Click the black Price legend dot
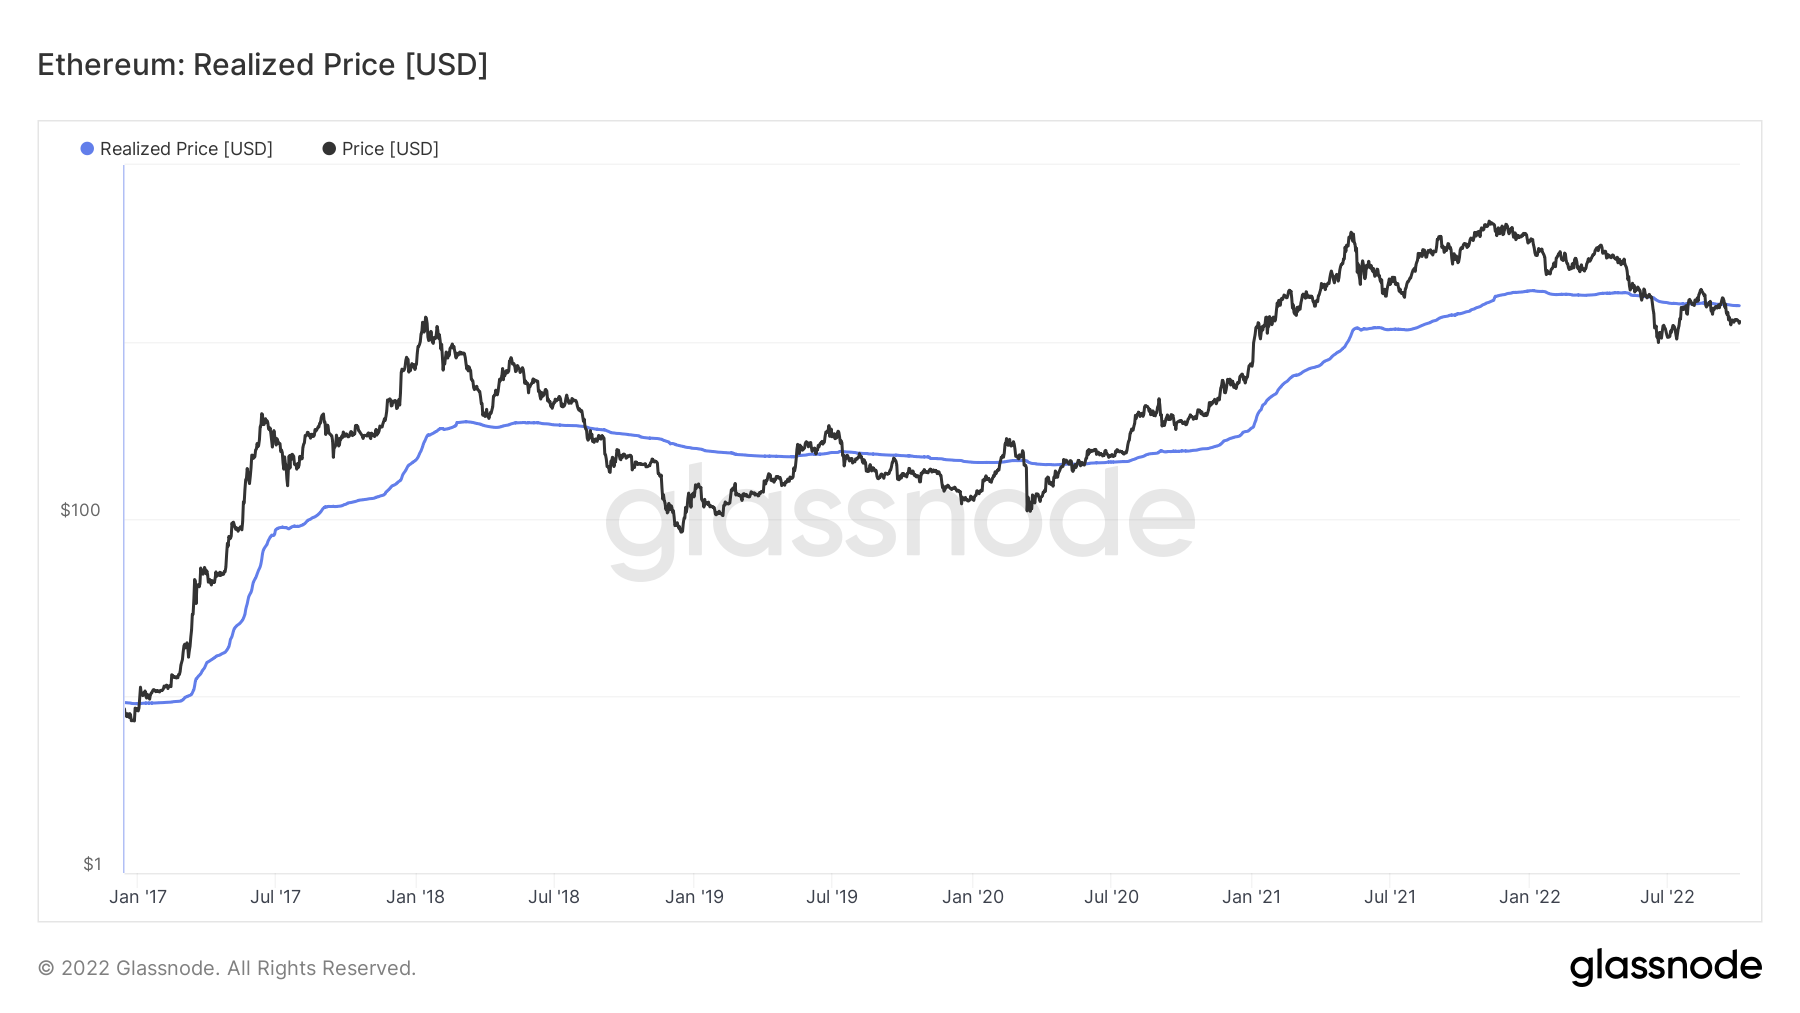Image resolution: width=1800 pixels, height=1013 pixels. (x=329, y=149)
